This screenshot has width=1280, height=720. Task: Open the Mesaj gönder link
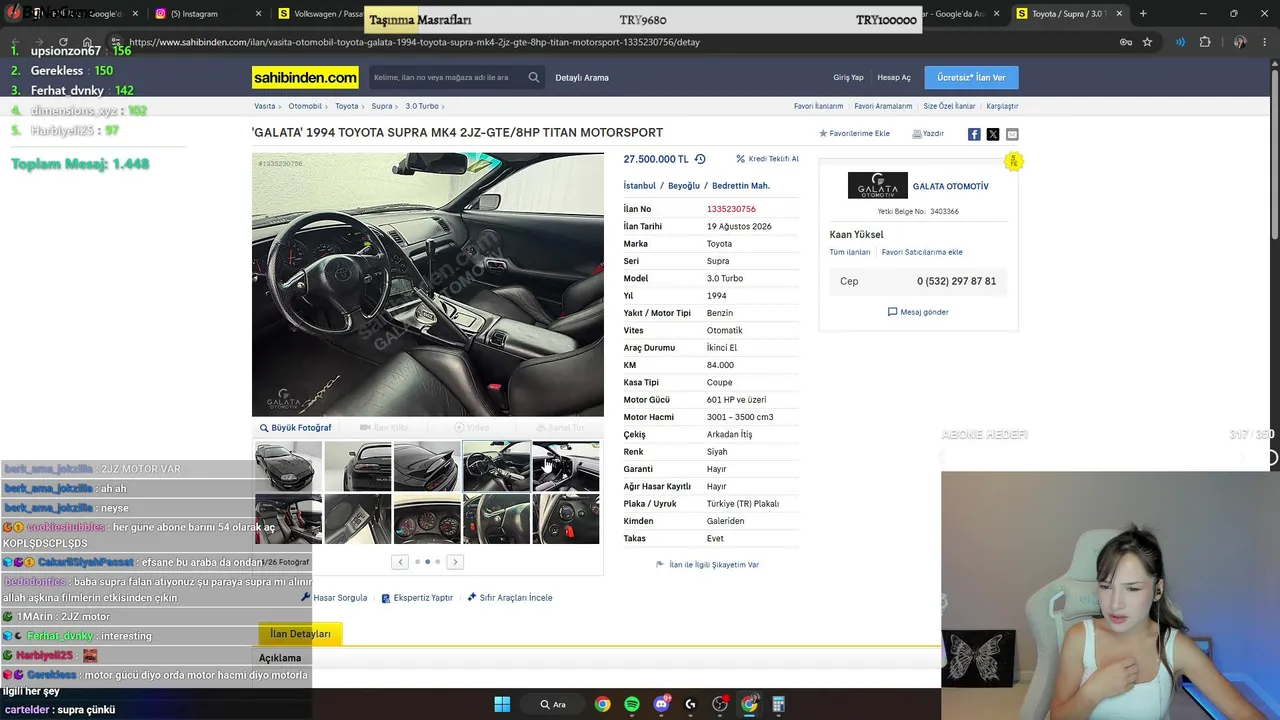[x=918, y=312]
